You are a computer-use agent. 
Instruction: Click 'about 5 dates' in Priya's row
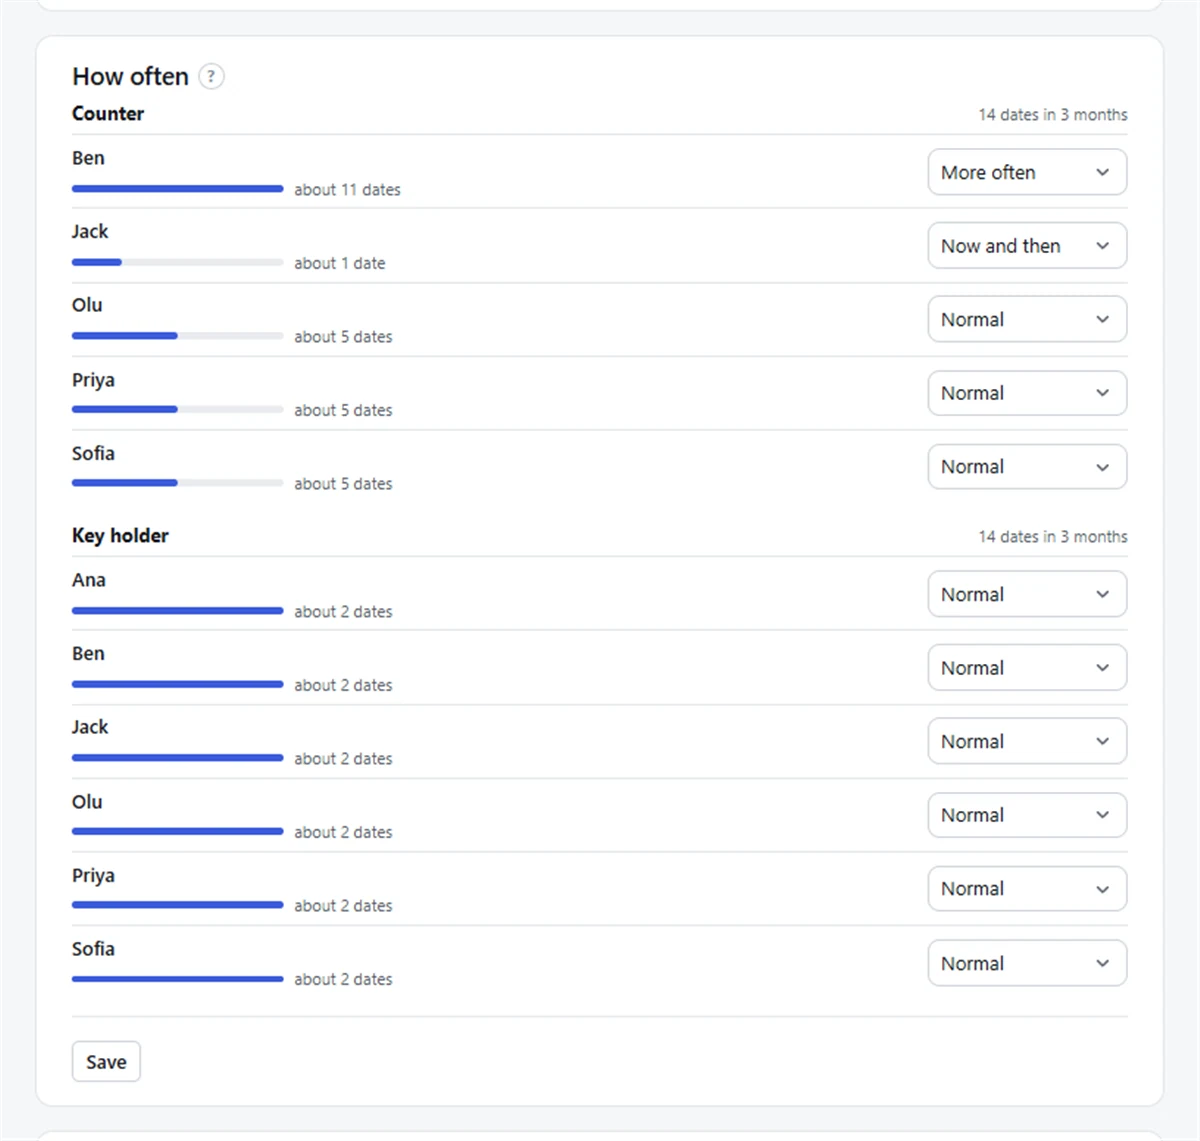pyautogui.click(x=343, y=410)
